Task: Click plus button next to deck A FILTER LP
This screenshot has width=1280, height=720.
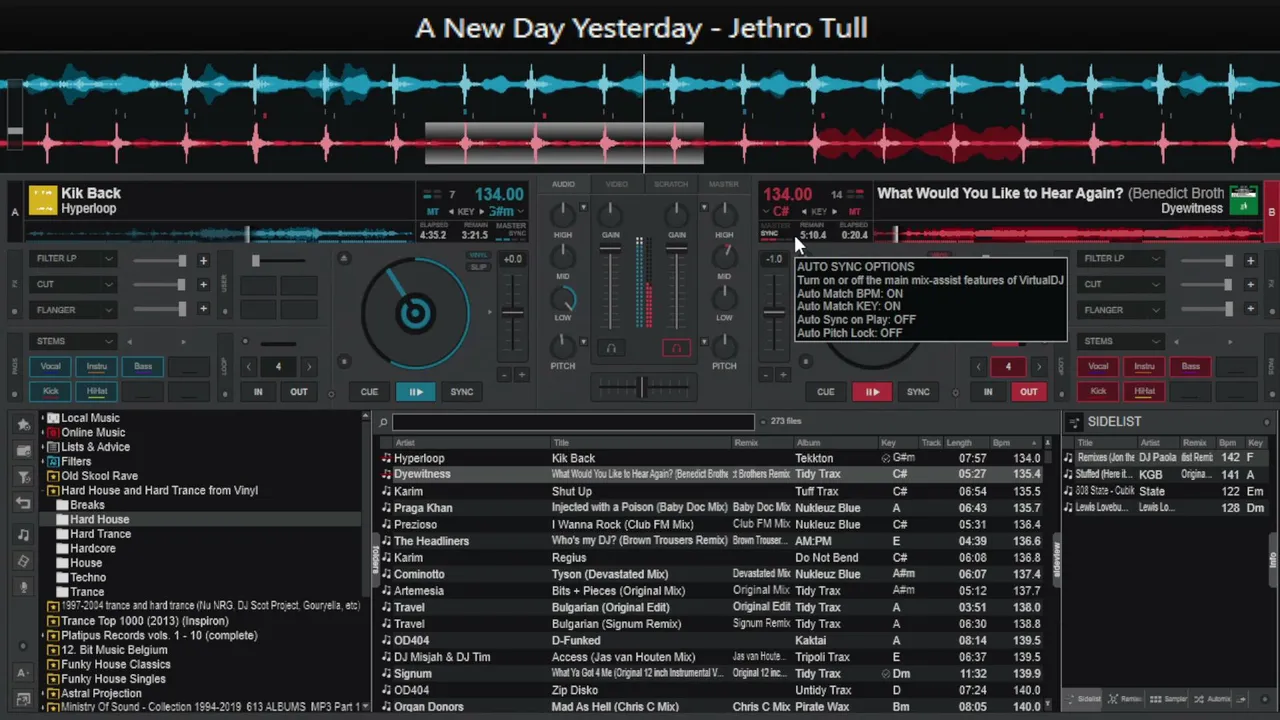Action: 203,261
